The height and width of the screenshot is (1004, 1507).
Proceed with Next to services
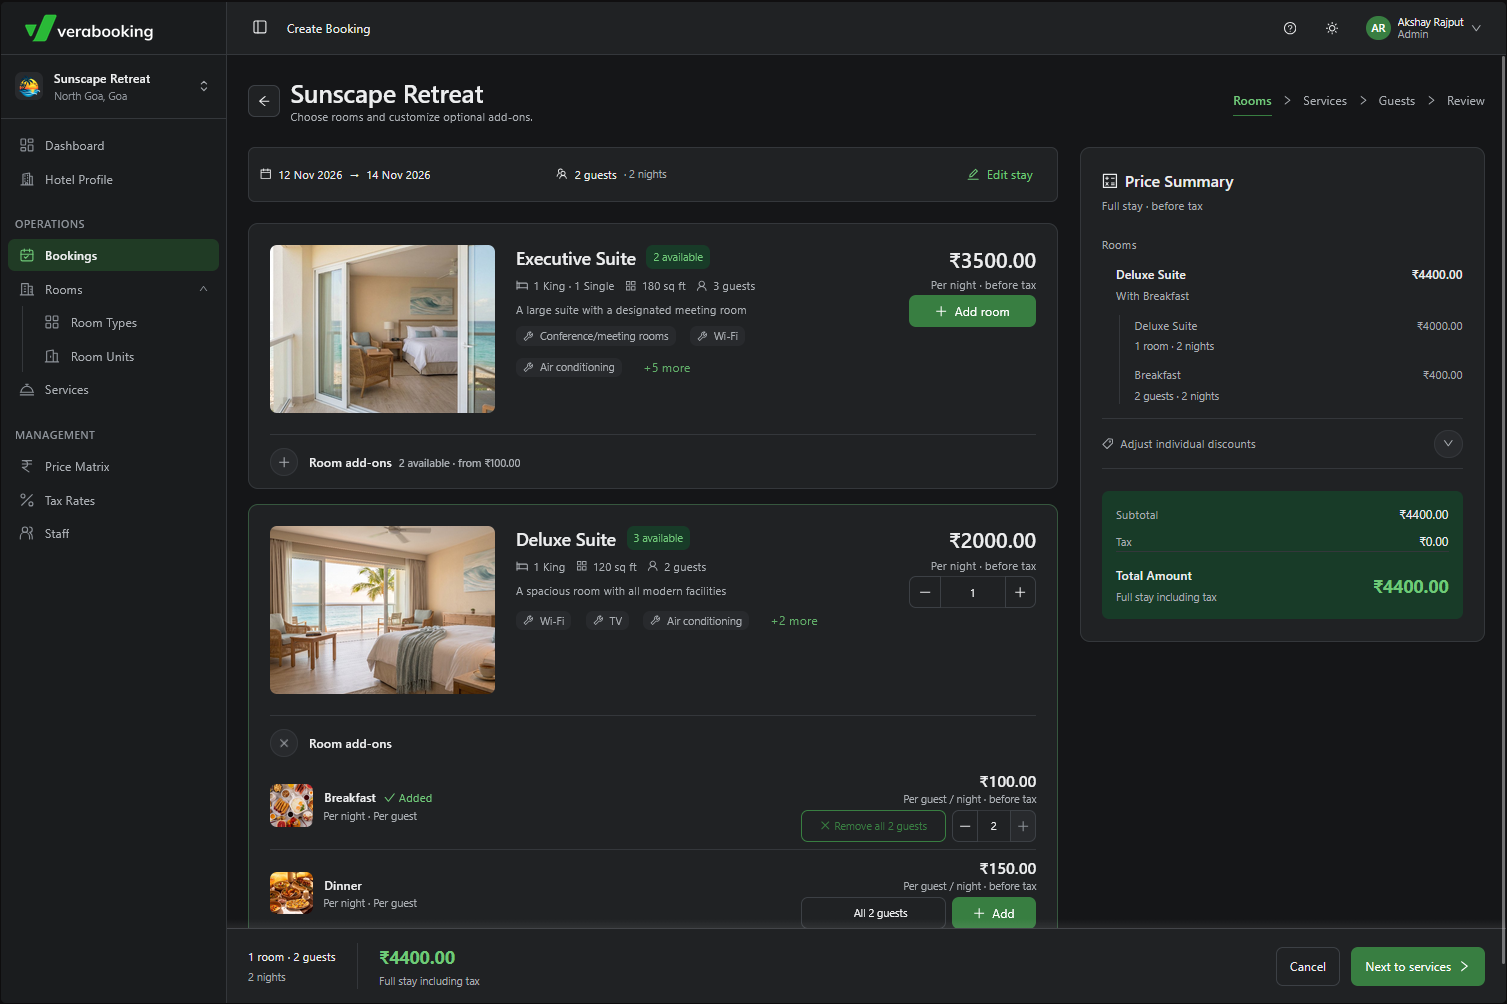click(x=1417, y=966)
